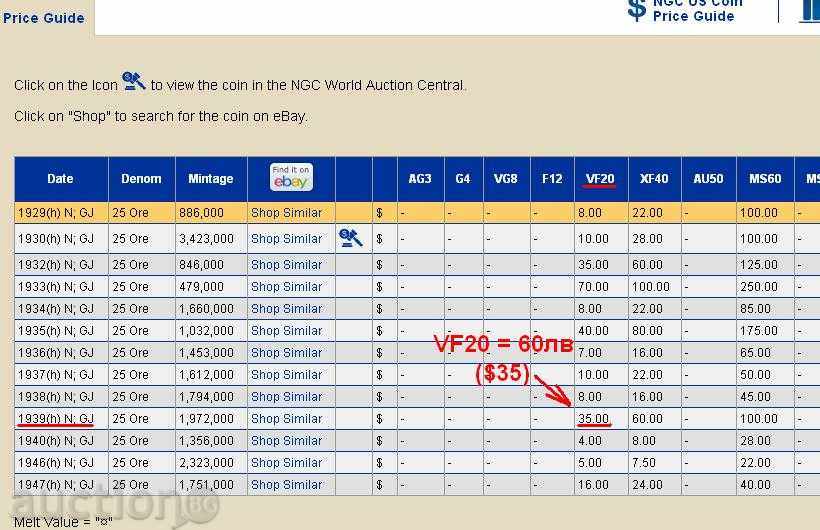Click the VF20 column header
The height and width of the screenshot is (530, 820).
point(600,179)
